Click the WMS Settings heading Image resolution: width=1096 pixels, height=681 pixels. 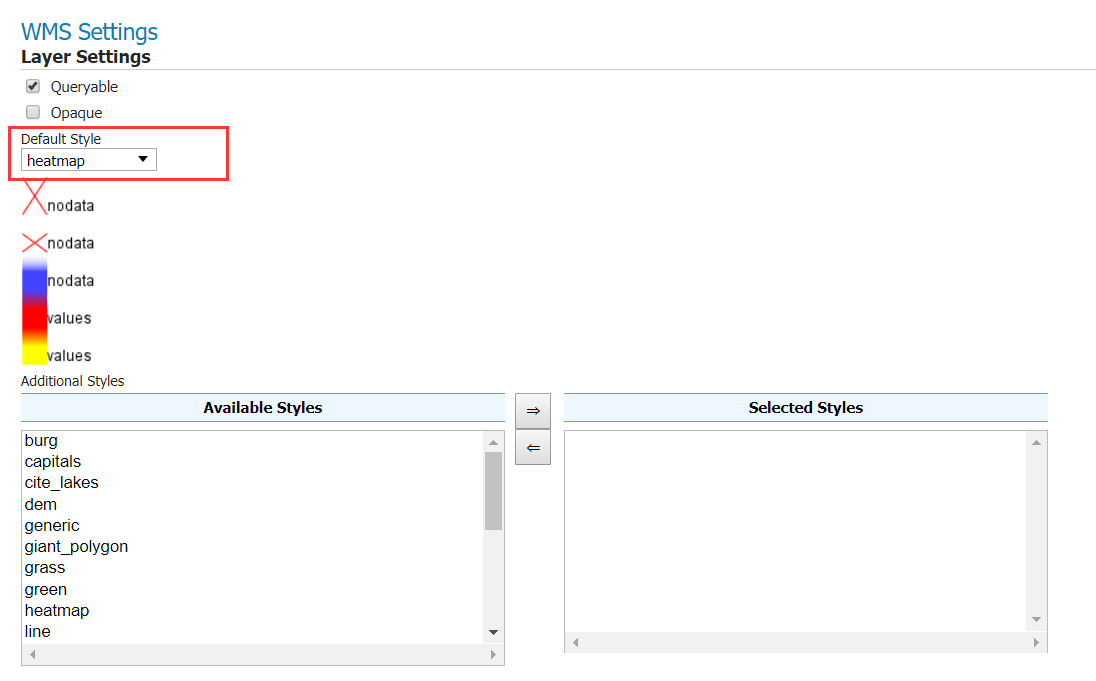click(89, 31)
